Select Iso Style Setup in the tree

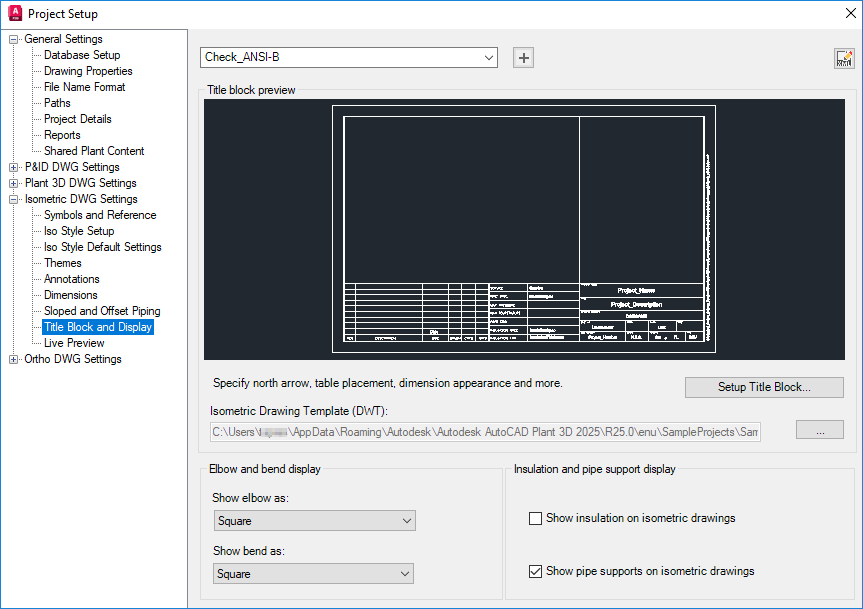[79, 231]
